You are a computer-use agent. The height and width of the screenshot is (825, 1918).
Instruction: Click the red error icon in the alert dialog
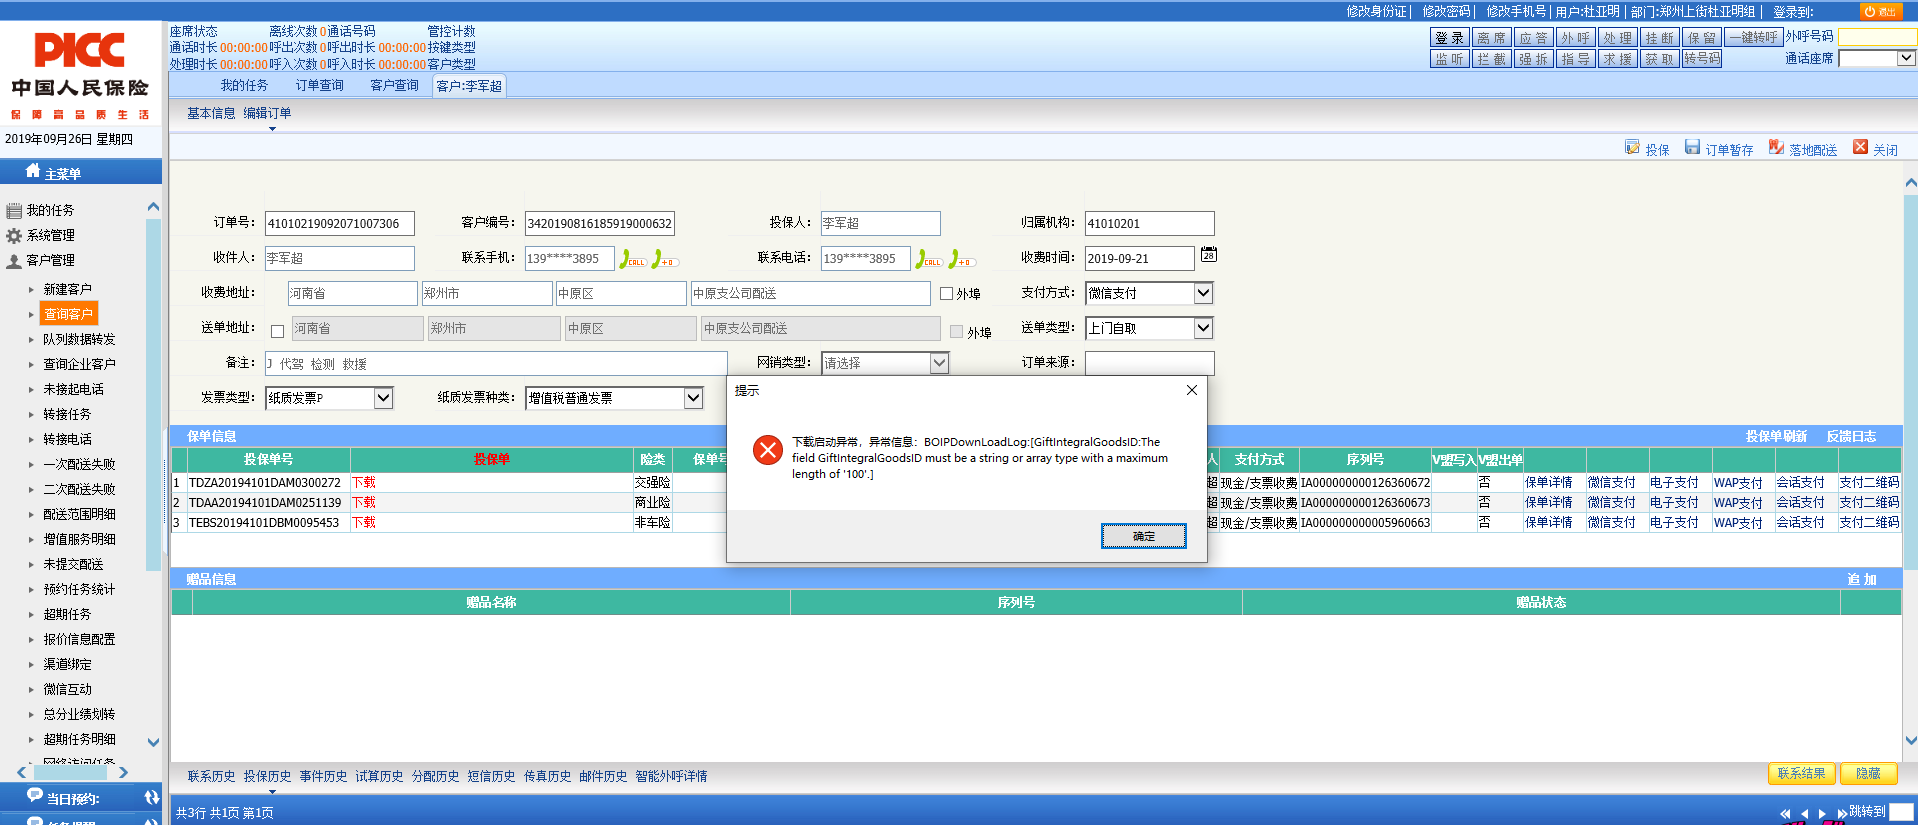tap(768, 450)
